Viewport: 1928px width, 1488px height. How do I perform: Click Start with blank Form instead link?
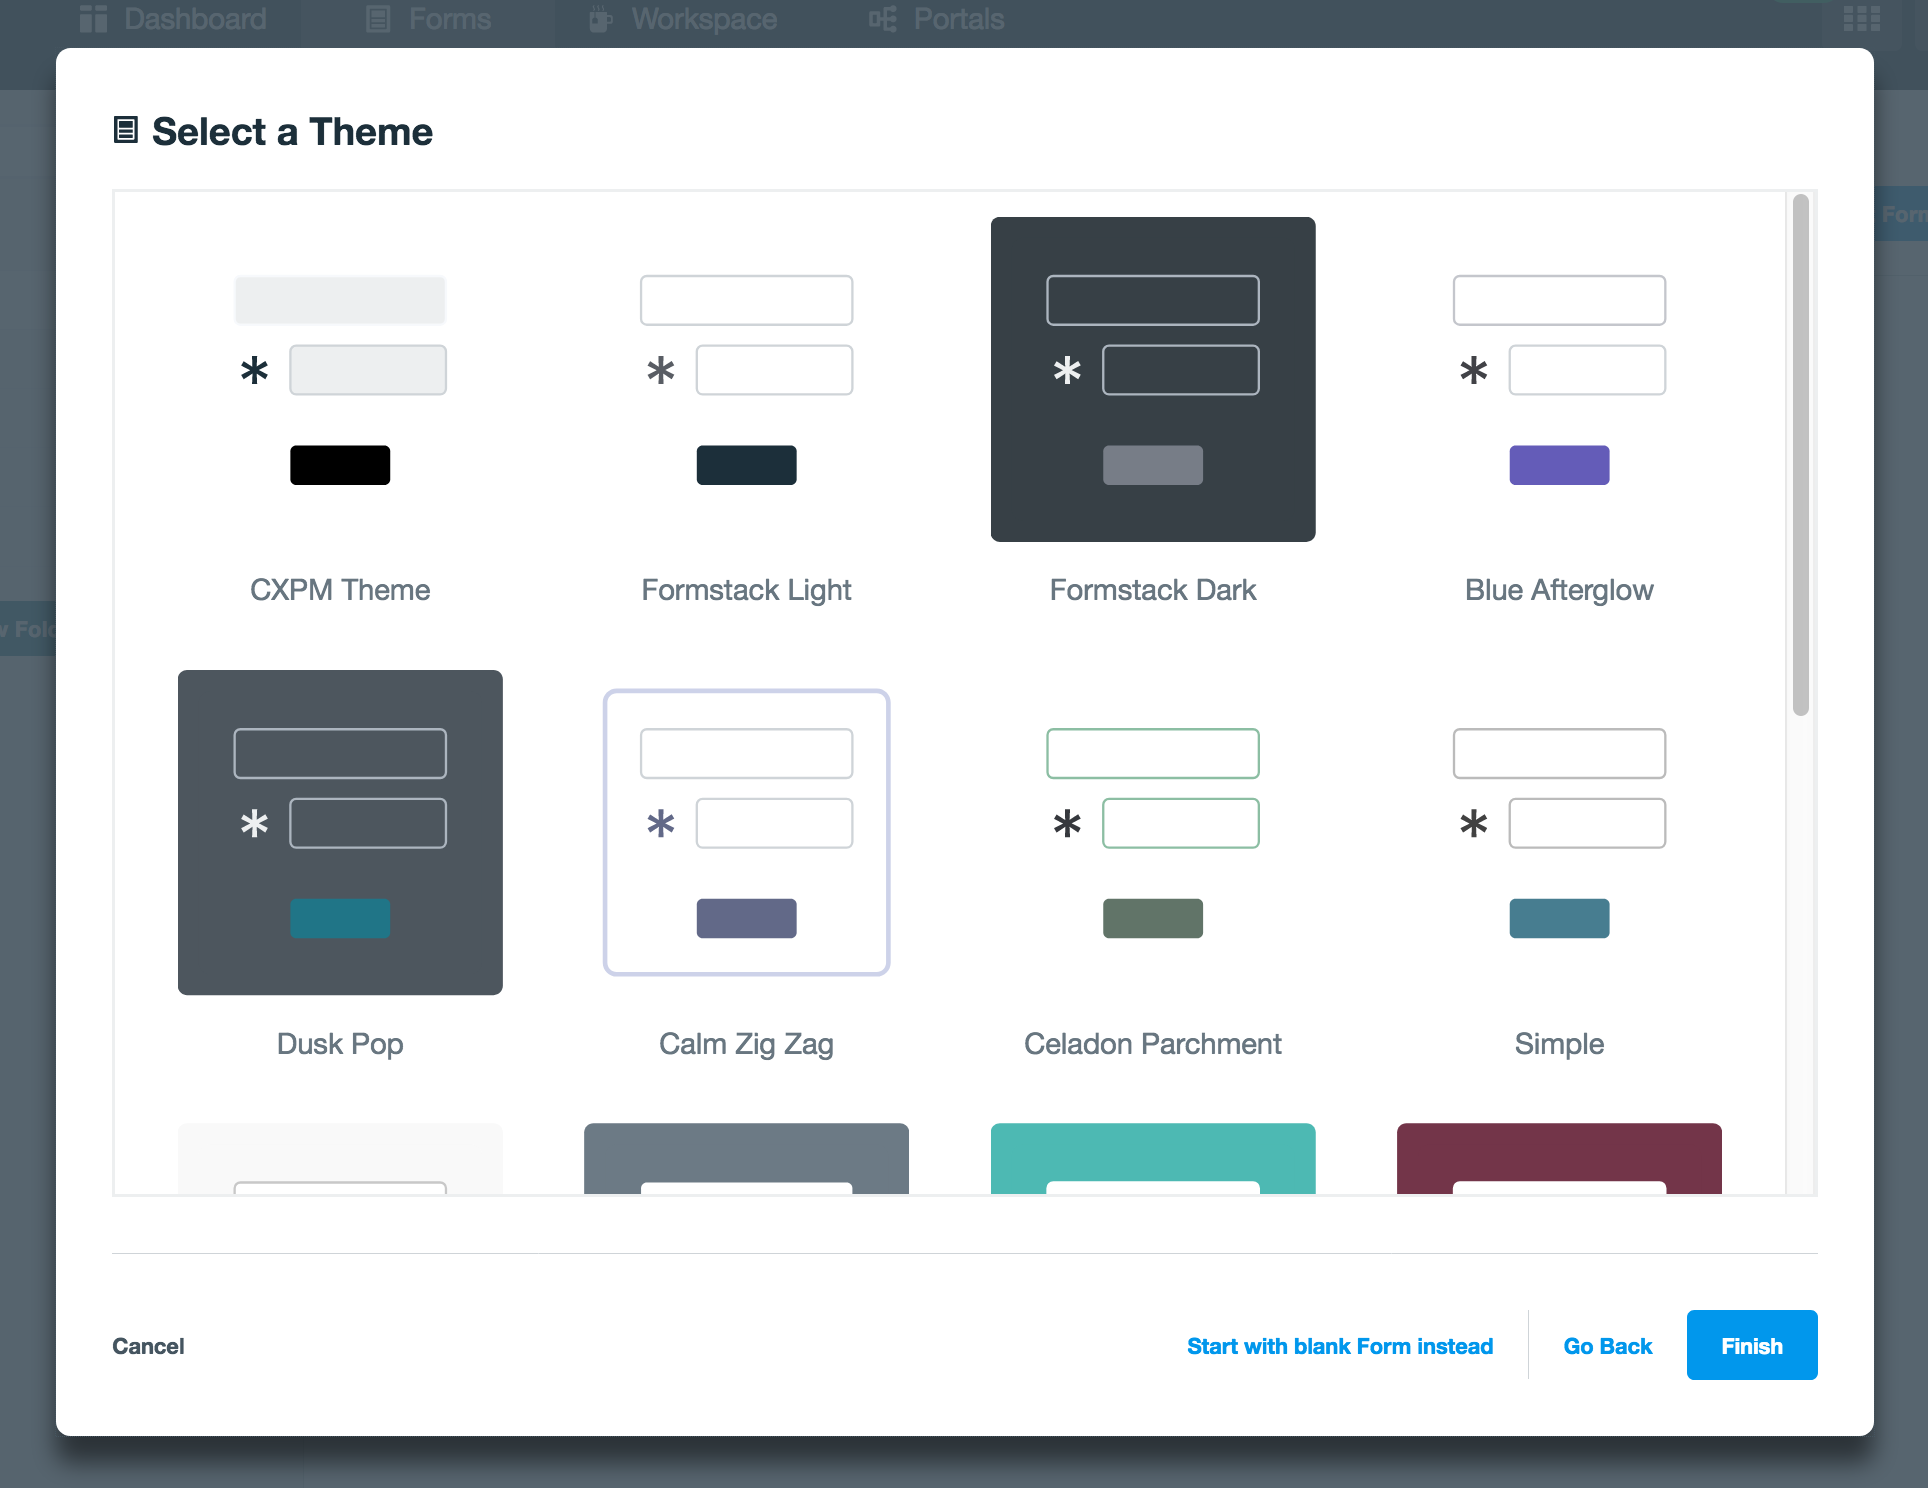(1339, 1346)
